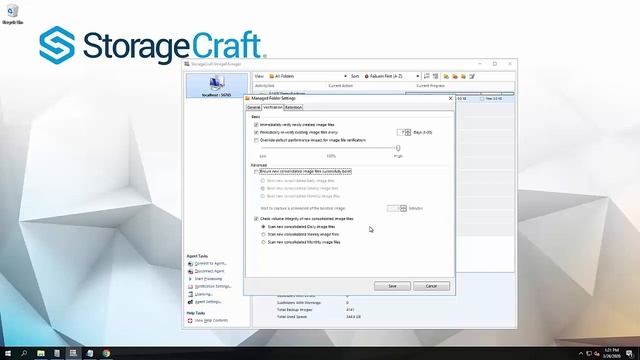The height and width of the screenshot is (360, 640).
Task: Open the Action Center notifications icon
Action: pos(630,353)
